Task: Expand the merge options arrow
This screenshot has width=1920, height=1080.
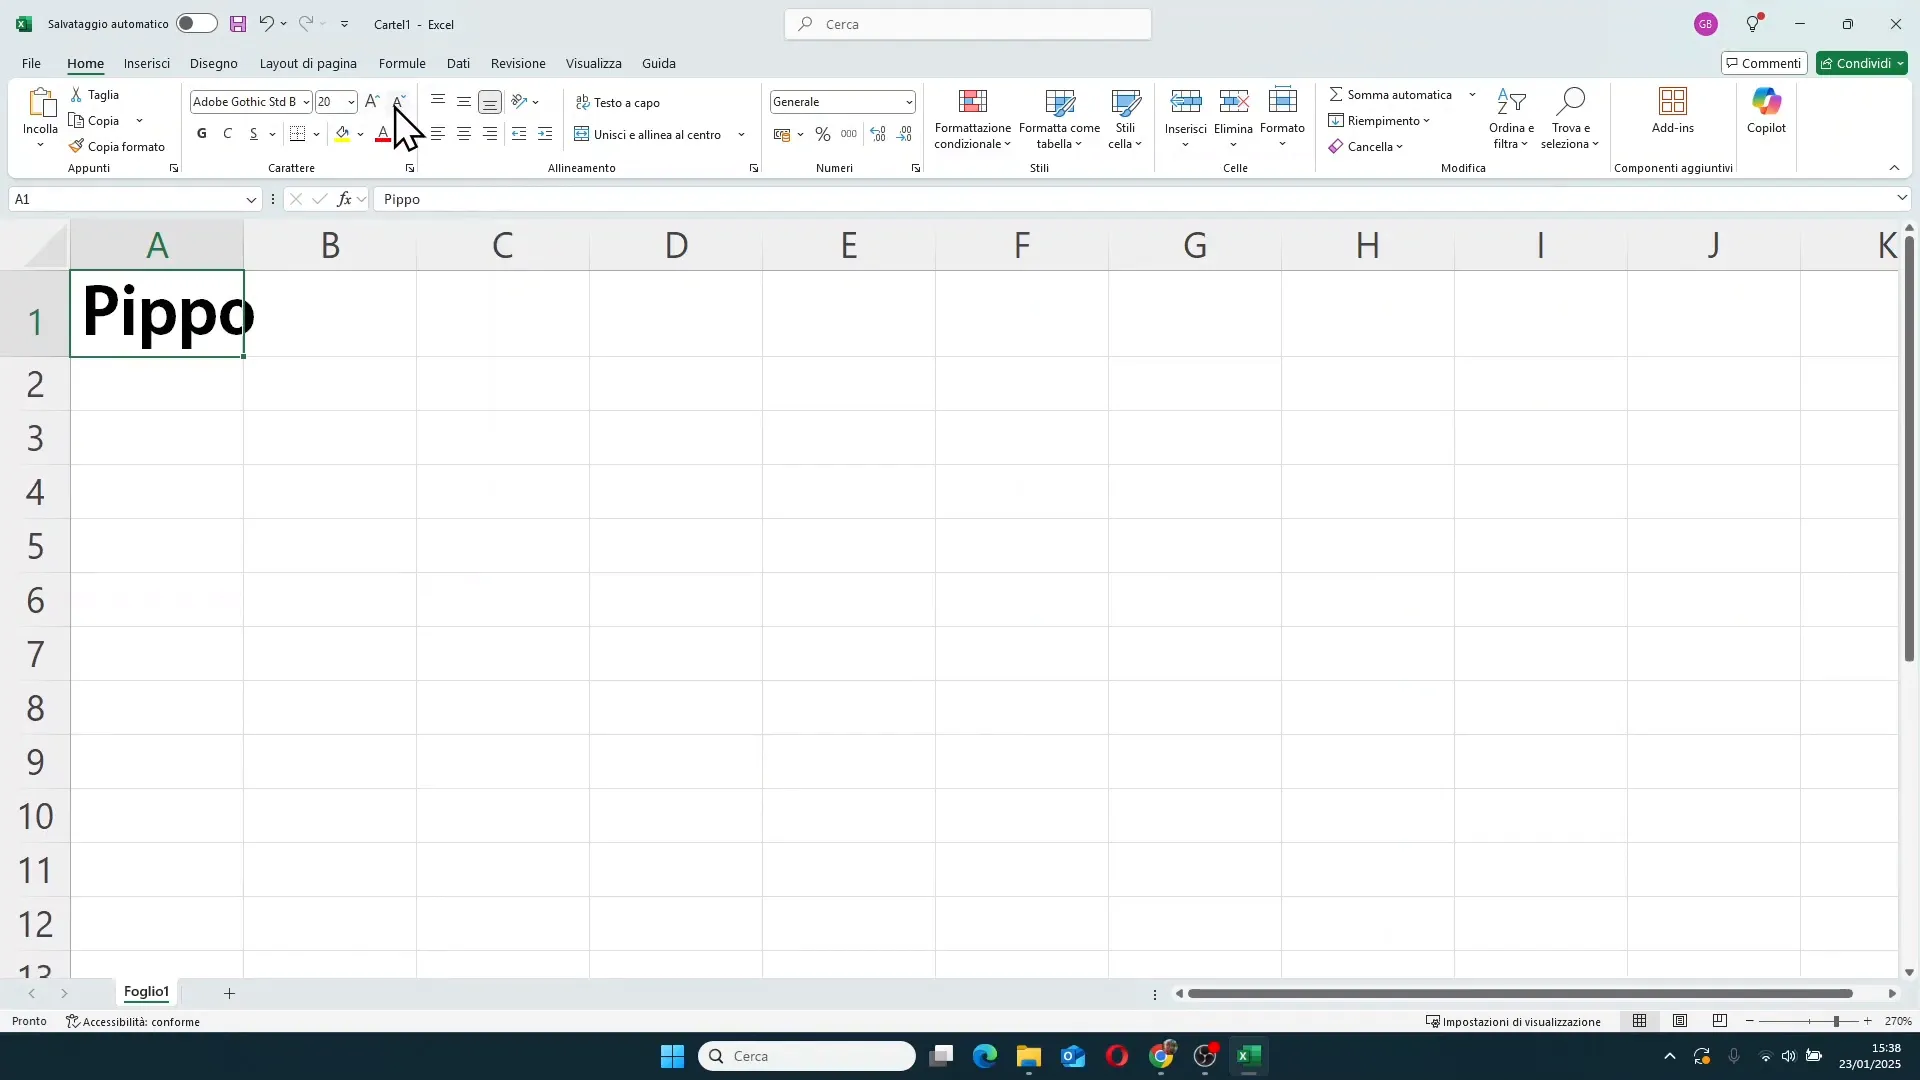Action: click(742, 135)
